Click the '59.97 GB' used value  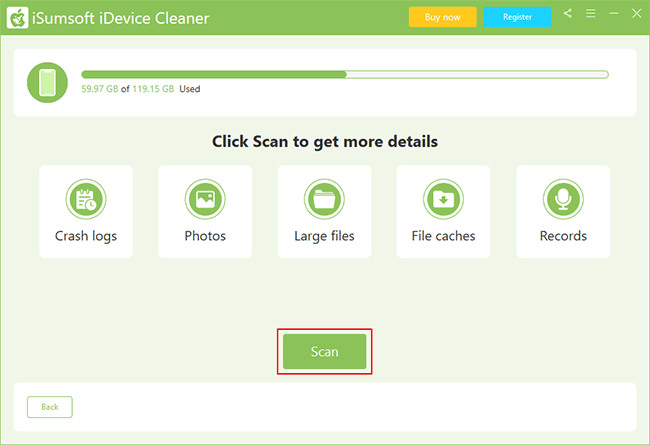99,89
